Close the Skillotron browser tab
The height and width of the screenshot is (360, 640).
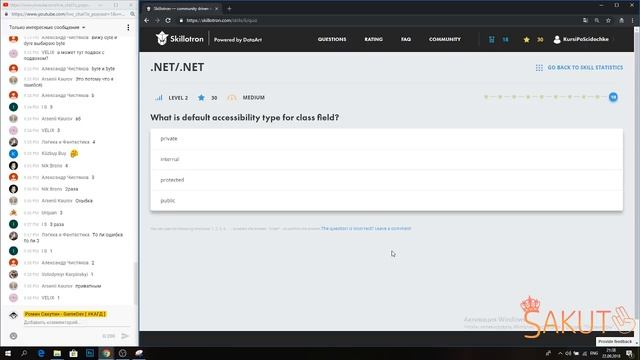(217, 9)
